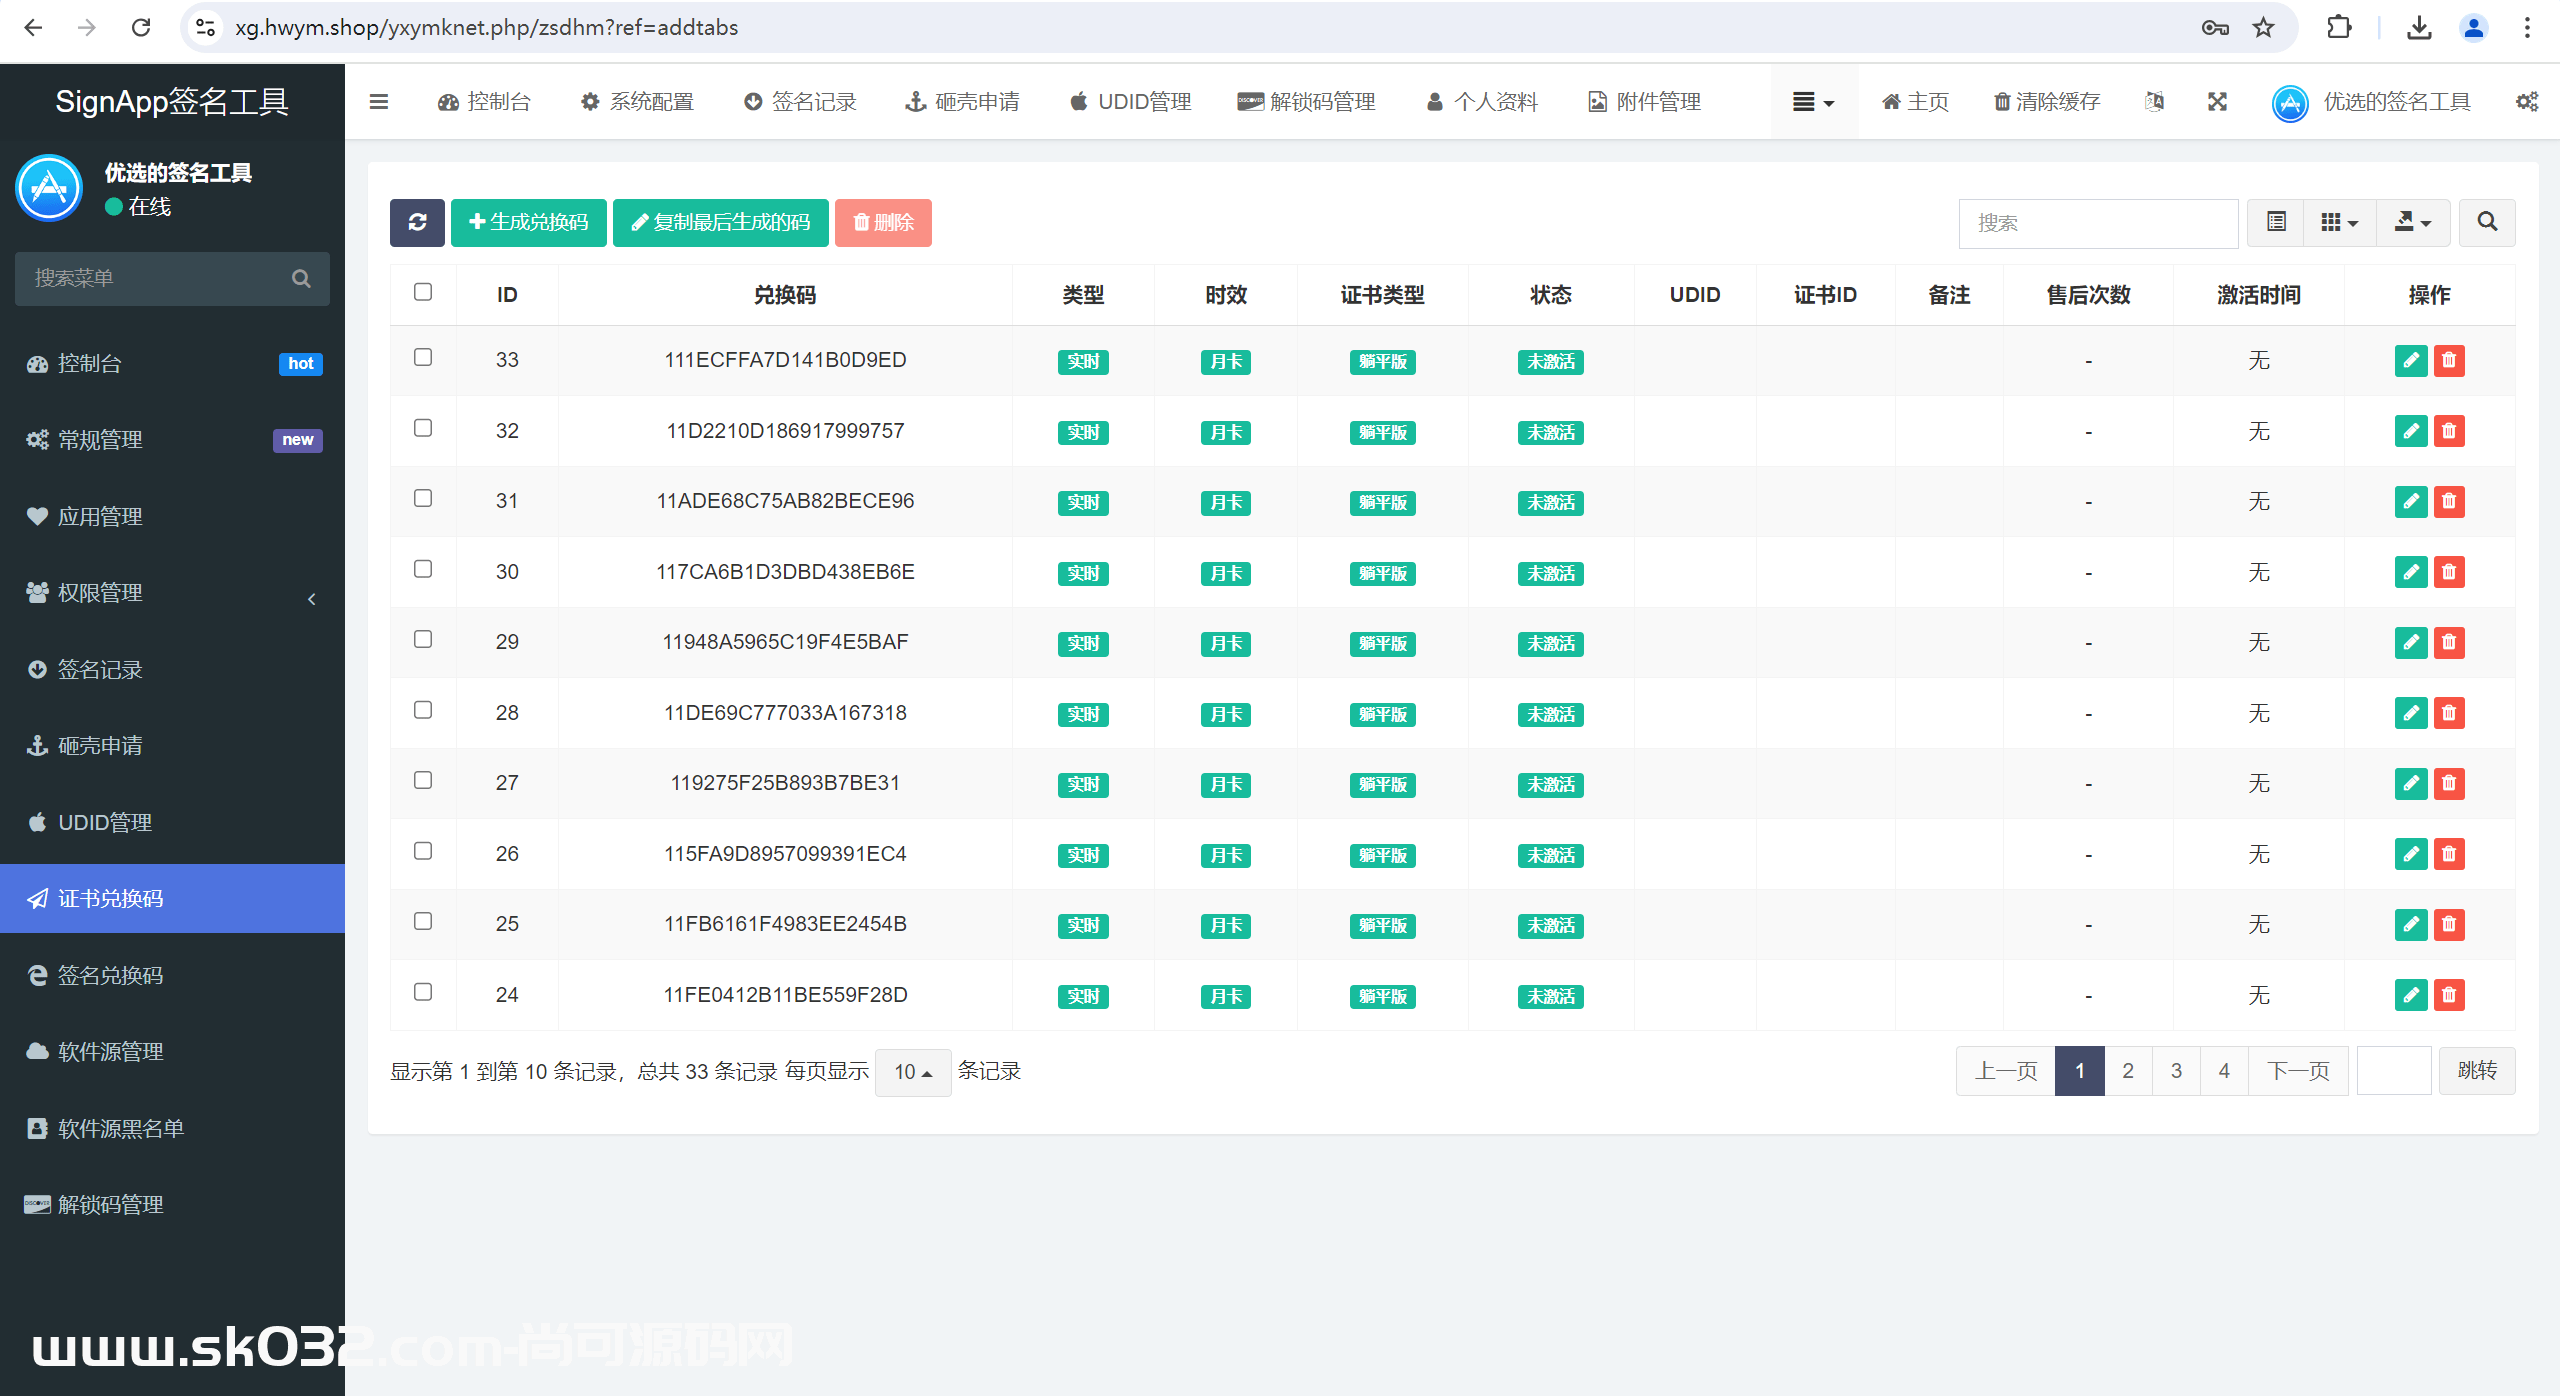Go to page 2 of the table
The width and height of the screenshot is (2560, 1396).
tap(2128, 1071)
